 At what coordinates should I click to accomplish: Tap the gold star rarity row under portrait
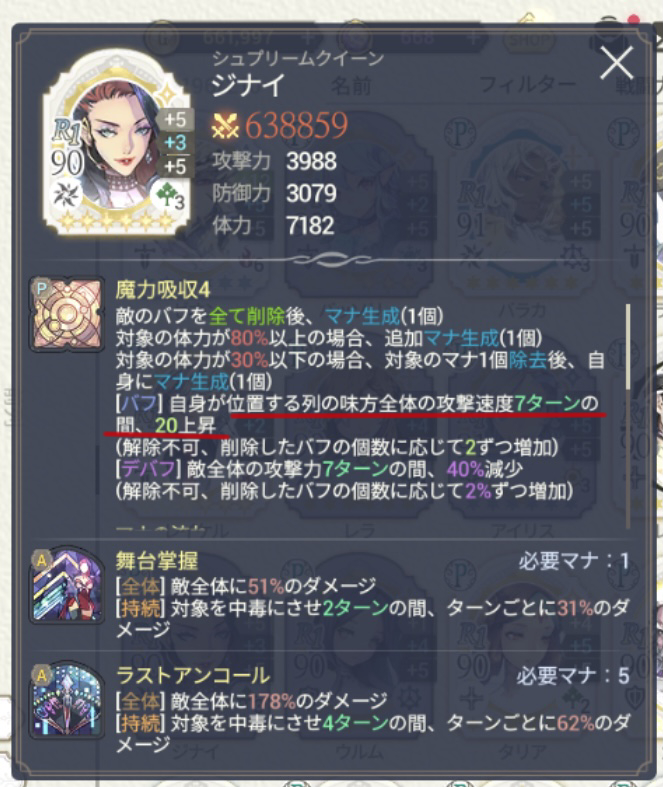click(x=117, y=220)
